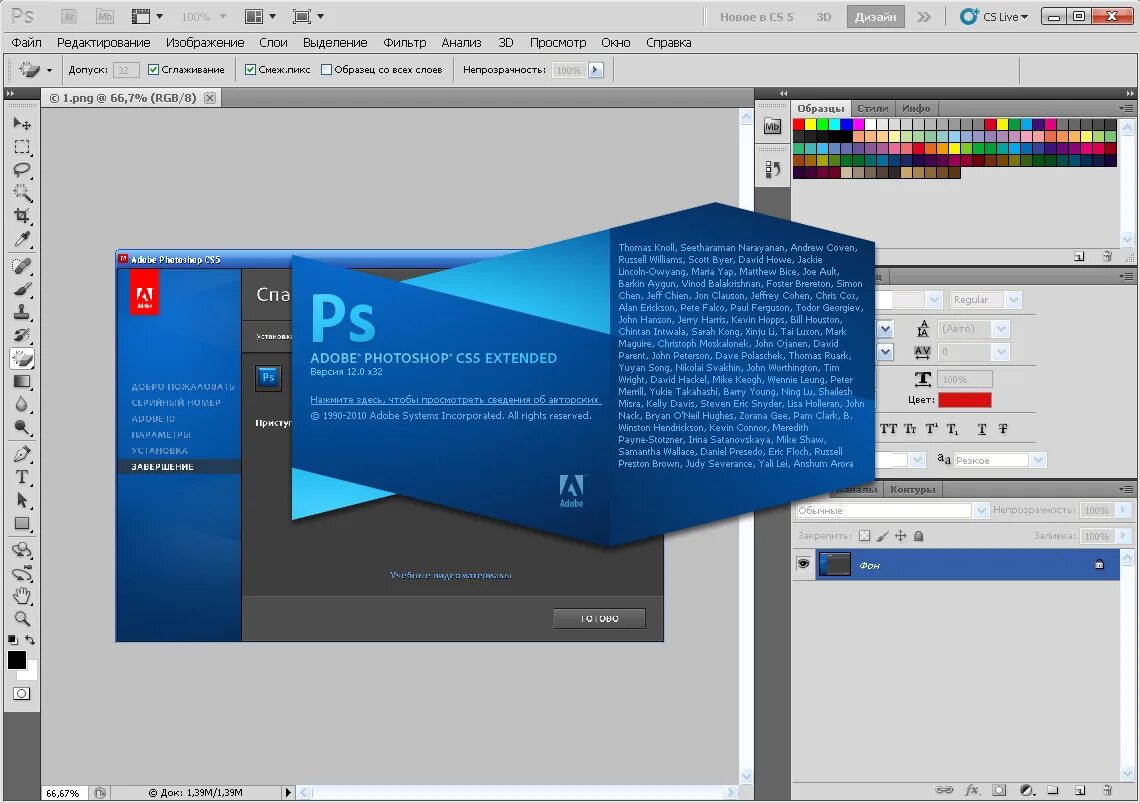The width and height of the screenshot is (1140, 803).
Task: Swap foreground and background colors
Action: [x=30, y=640]
